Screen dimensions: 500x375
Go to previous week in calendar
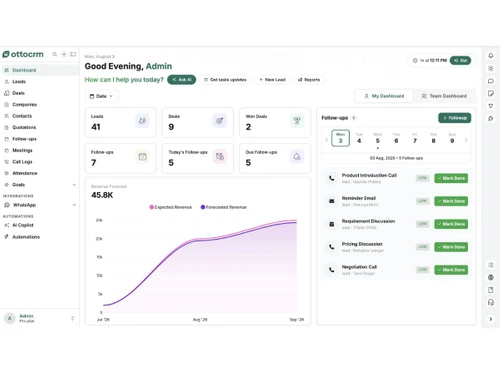coord(327,140)
